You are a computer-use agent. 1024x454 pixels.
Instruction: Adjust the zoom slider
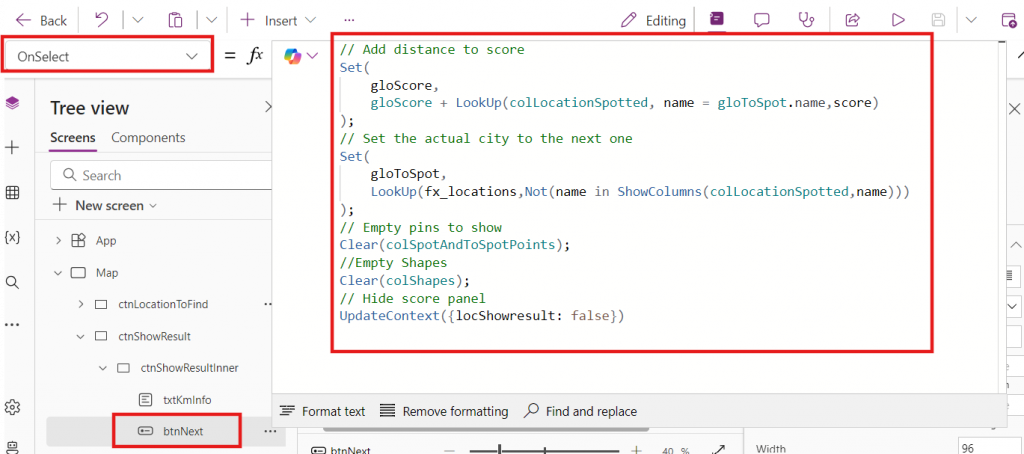[545, 450]
